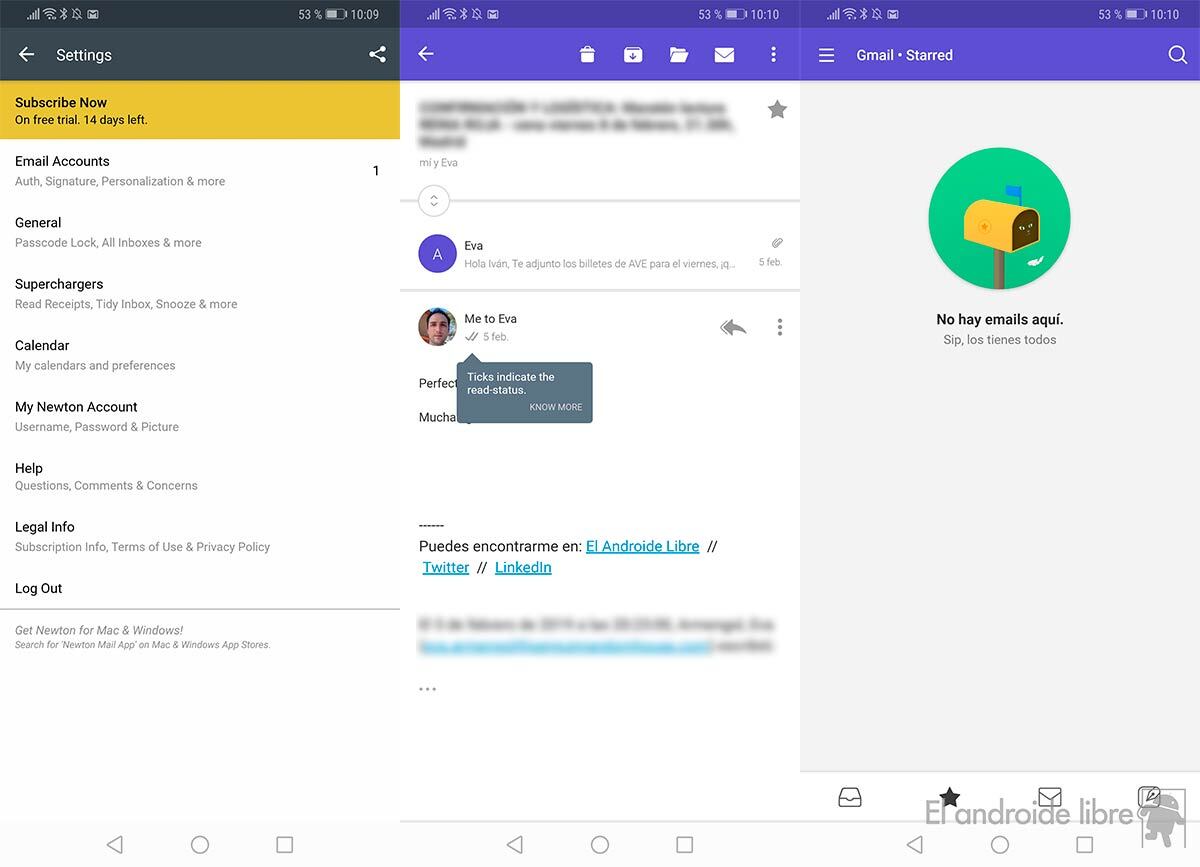The image size is (1200, 867).
Task: Tap Android back button under Settings screen
Action: (115, 845)
